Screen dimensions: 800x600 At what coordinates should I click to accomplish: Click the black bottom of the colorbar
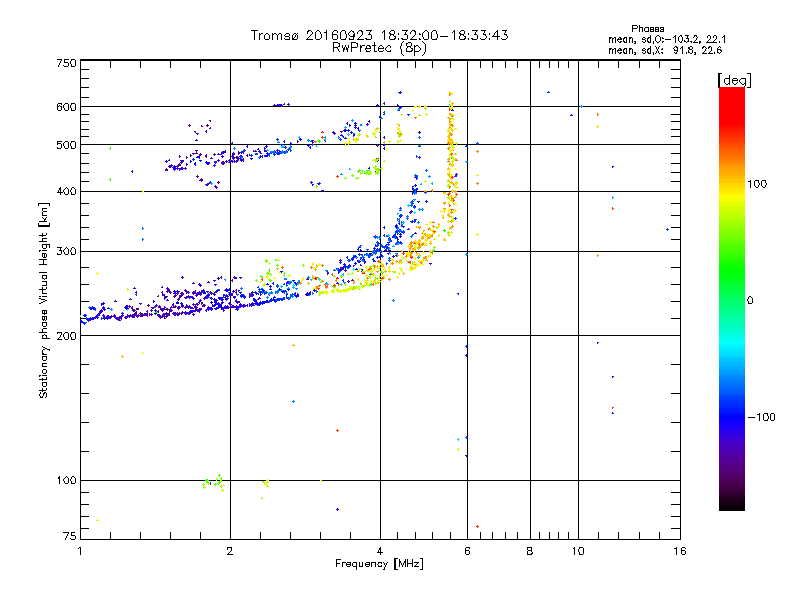click(732, 503)
